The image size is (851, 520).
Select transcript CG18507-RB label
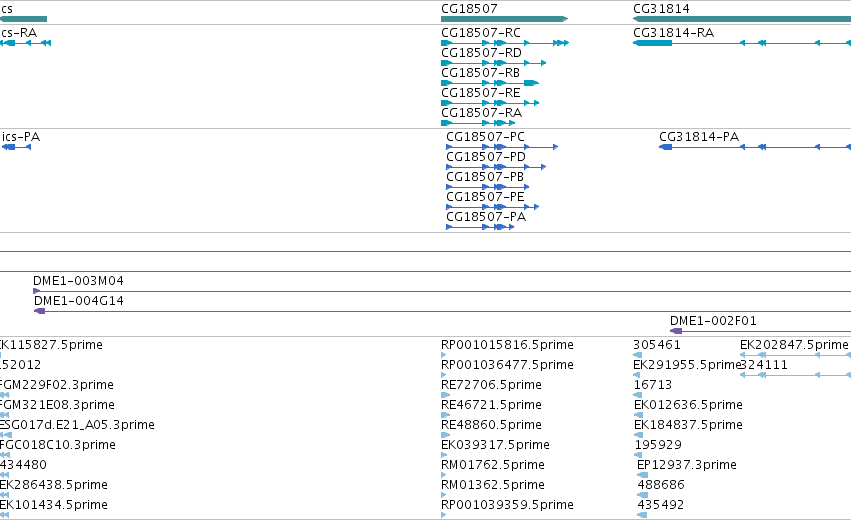[480, 73]
